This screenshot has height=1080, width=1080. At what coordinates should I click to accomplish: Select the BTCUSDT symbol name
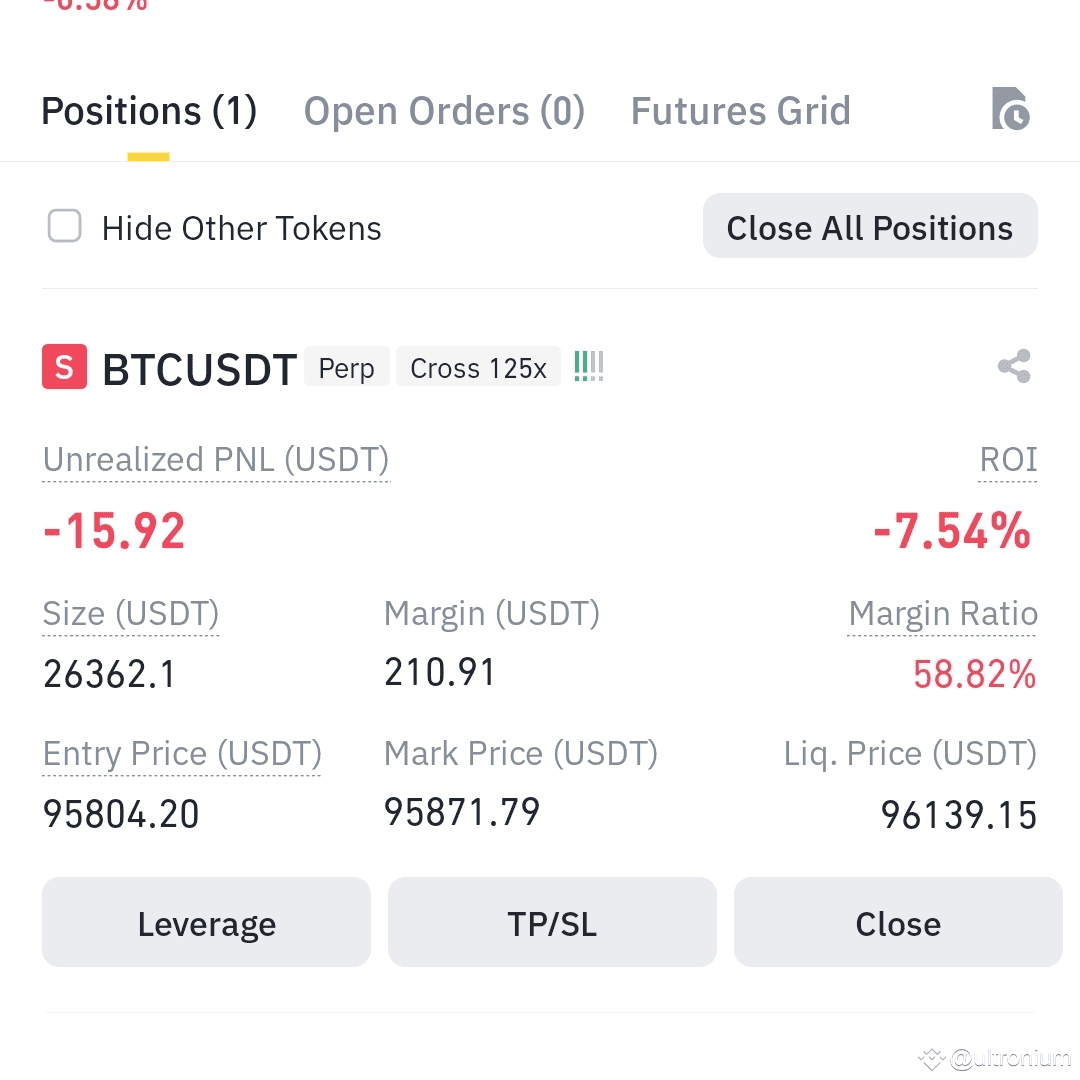tap(199, 368)
